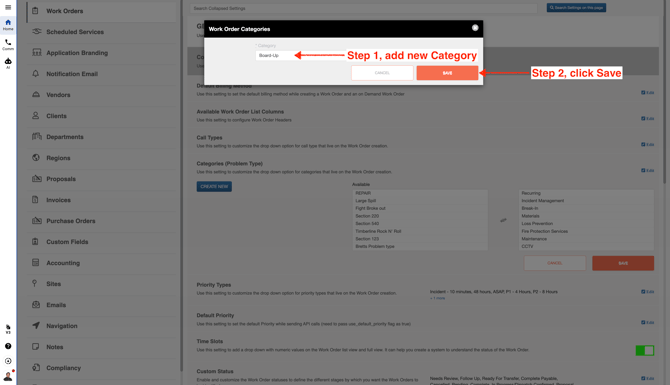This screenshot has height=385, width=670.
Task: Select CCTV in the selected list
Action: tap(586, 247)
